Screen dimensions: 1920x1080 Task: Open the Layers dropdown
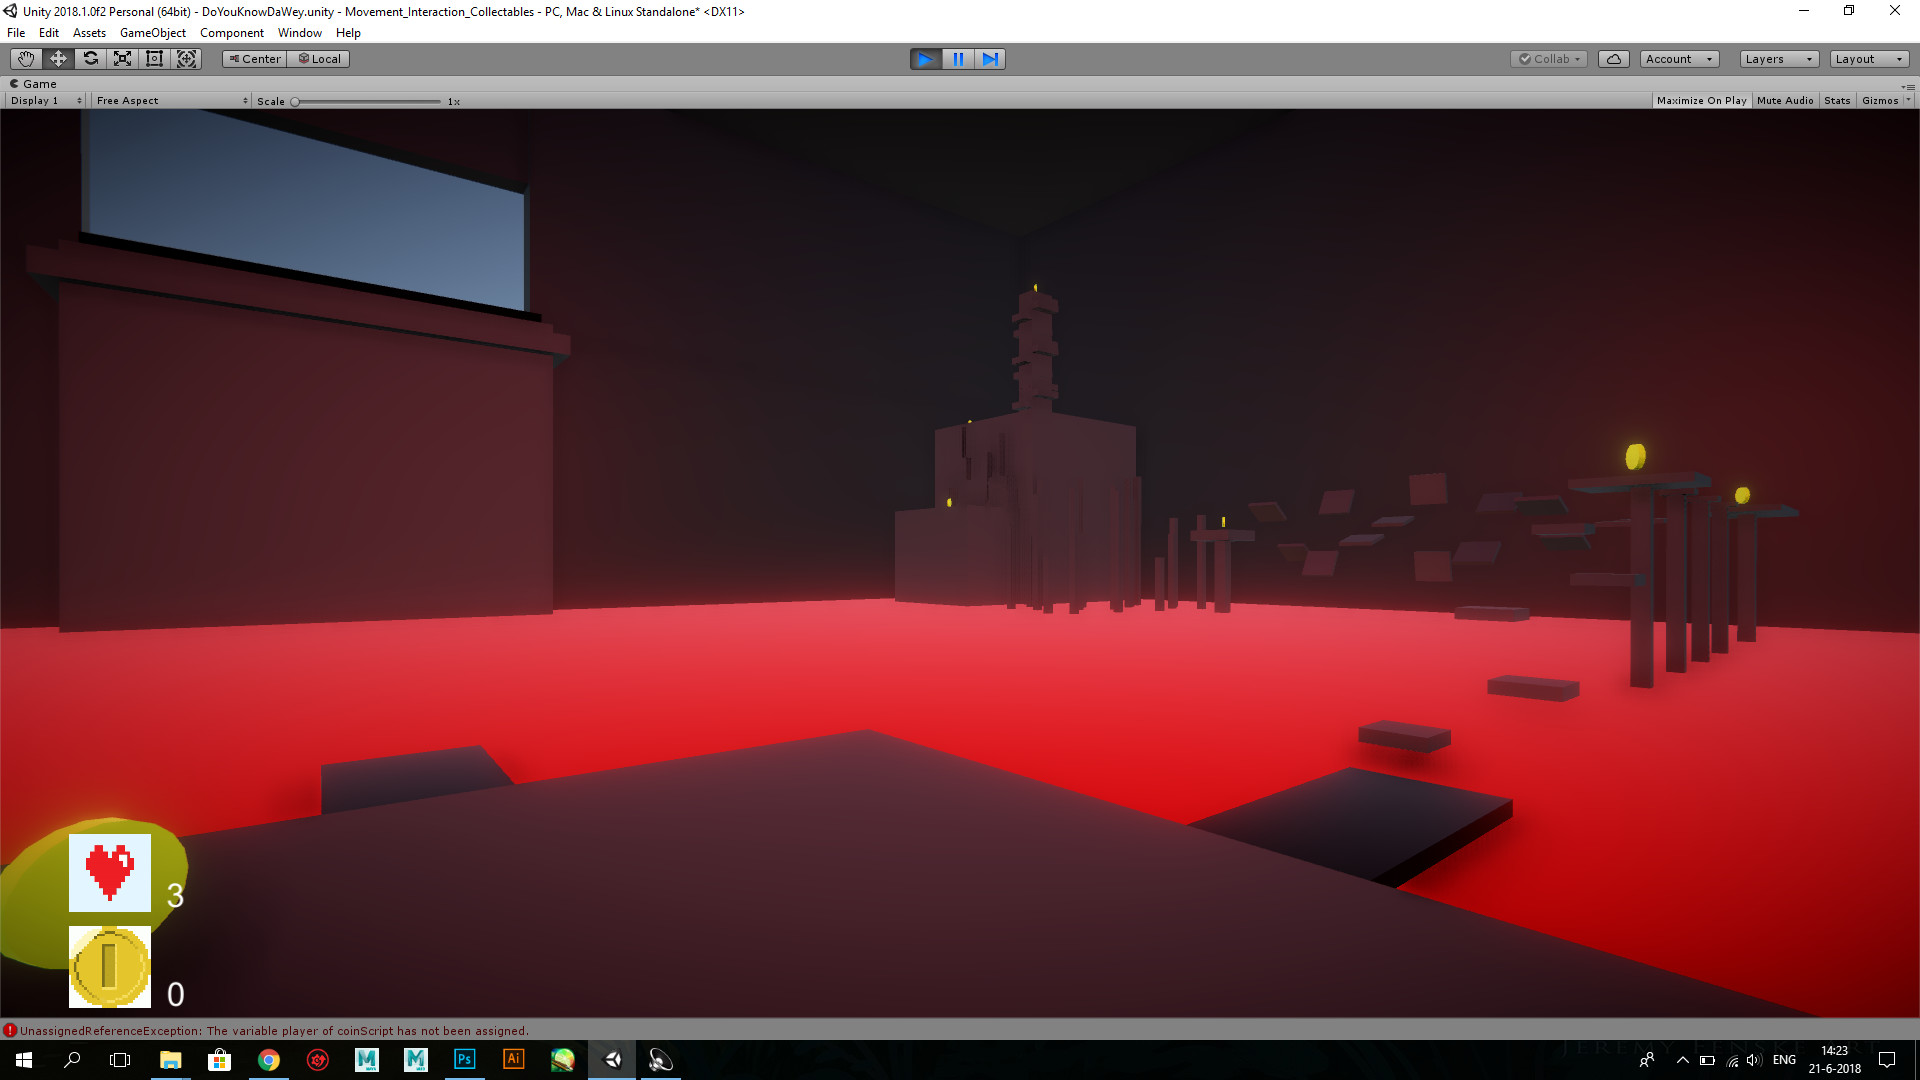(x=1777, y=58)
